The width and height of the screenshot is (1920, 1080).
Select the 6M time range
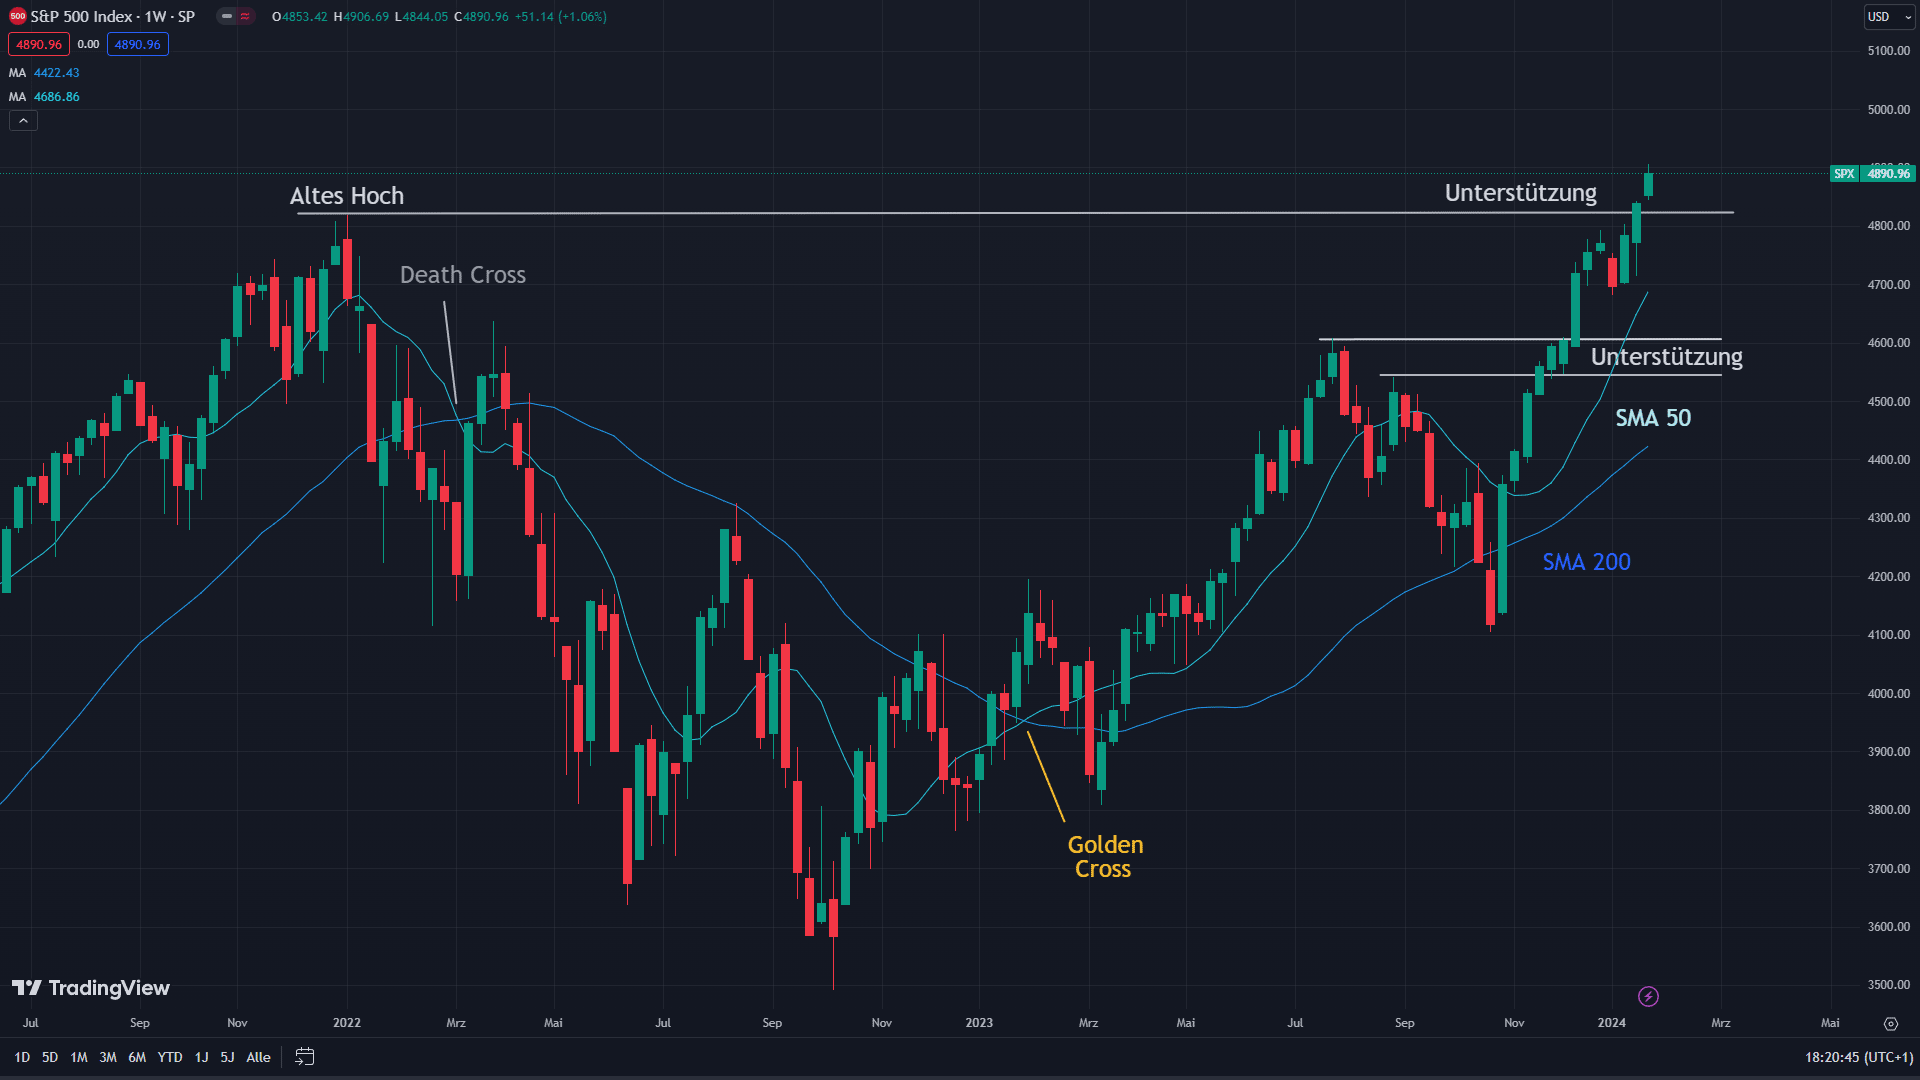(x=137, y=1057)
